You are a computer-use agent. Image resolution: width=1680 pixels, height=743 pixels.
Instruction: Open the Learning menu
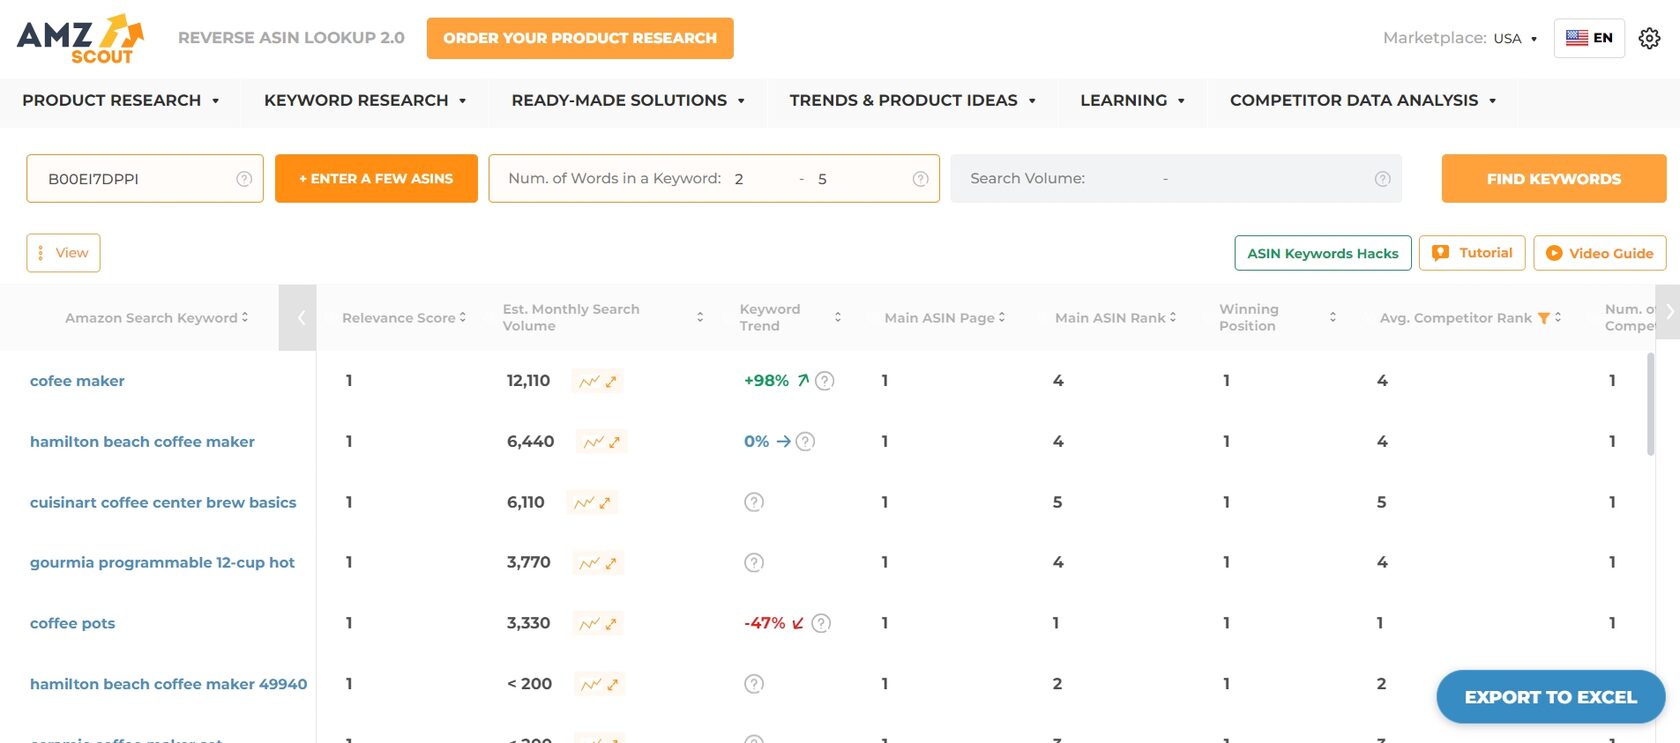[1133, 101]
